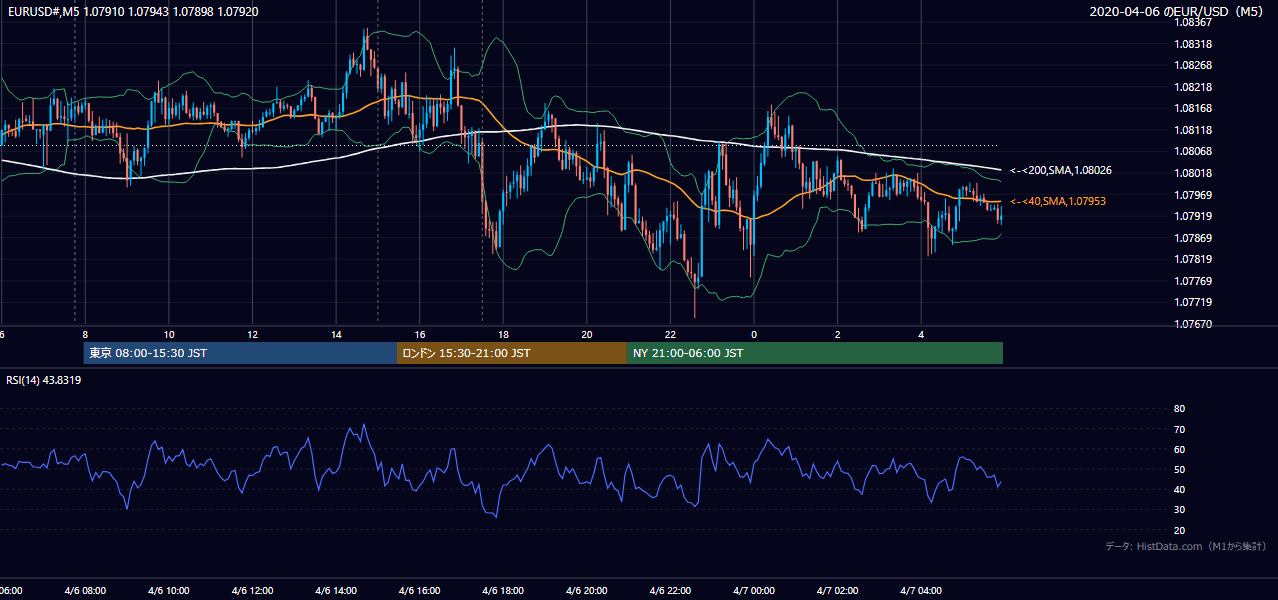Image resolution: width=1278 pixels, height=600 pixels.
Task: Click price level 1.07719 on the axis
Action: coord(1194,302)
